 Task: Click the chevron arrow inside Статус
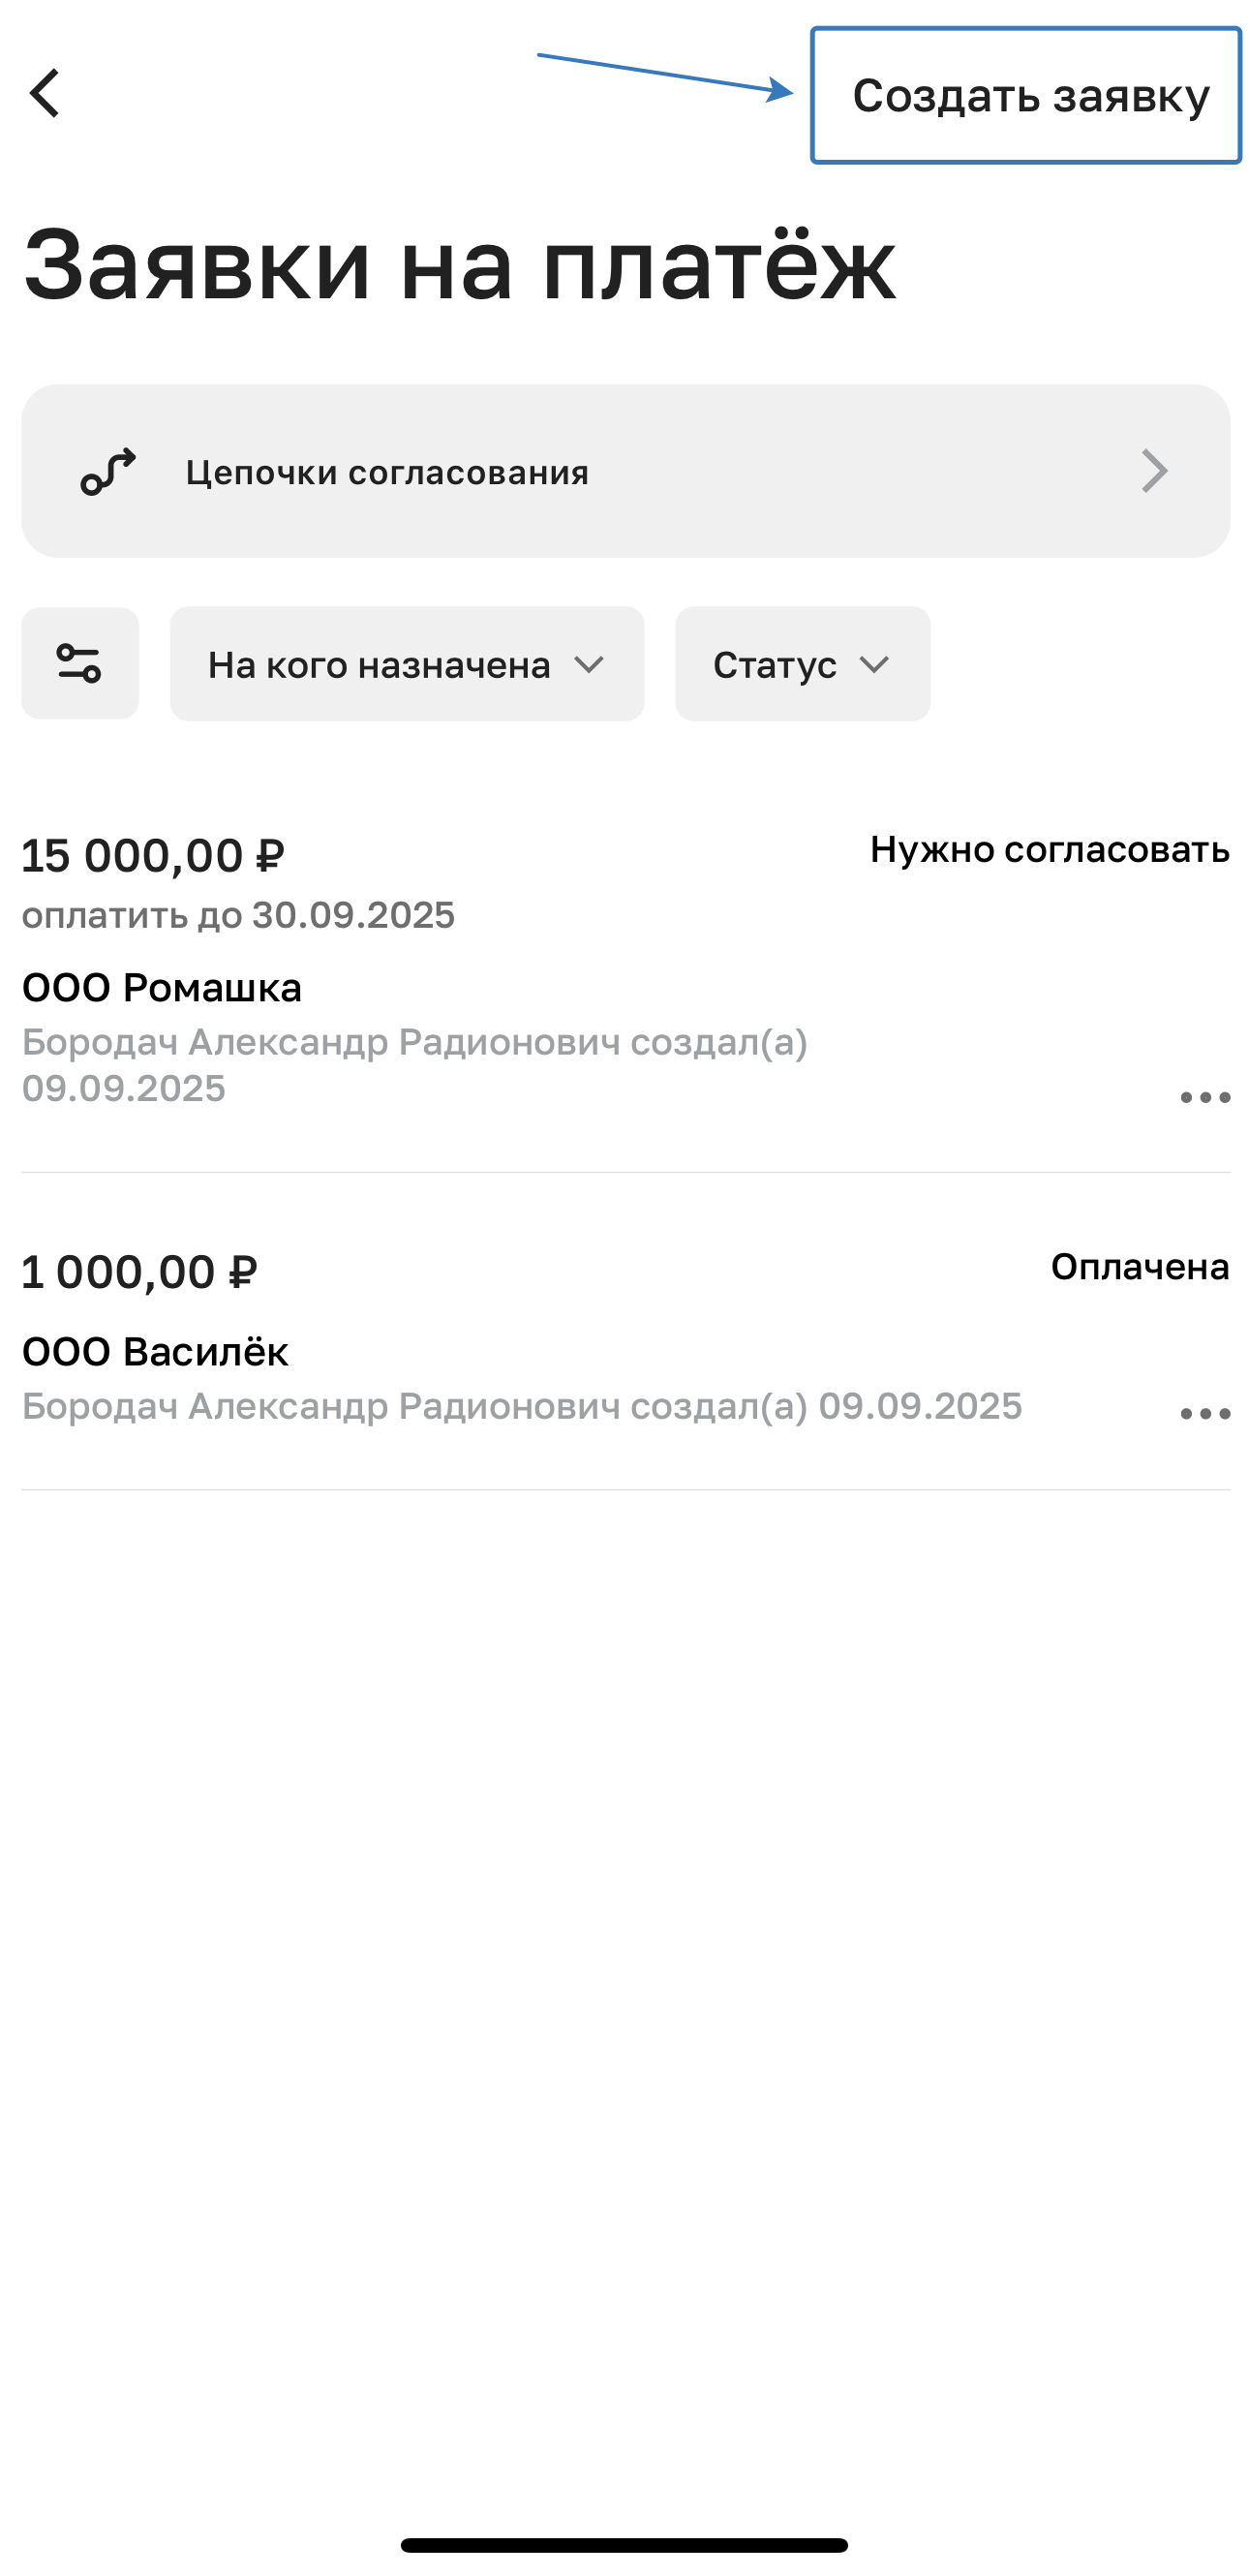(875, 665)
